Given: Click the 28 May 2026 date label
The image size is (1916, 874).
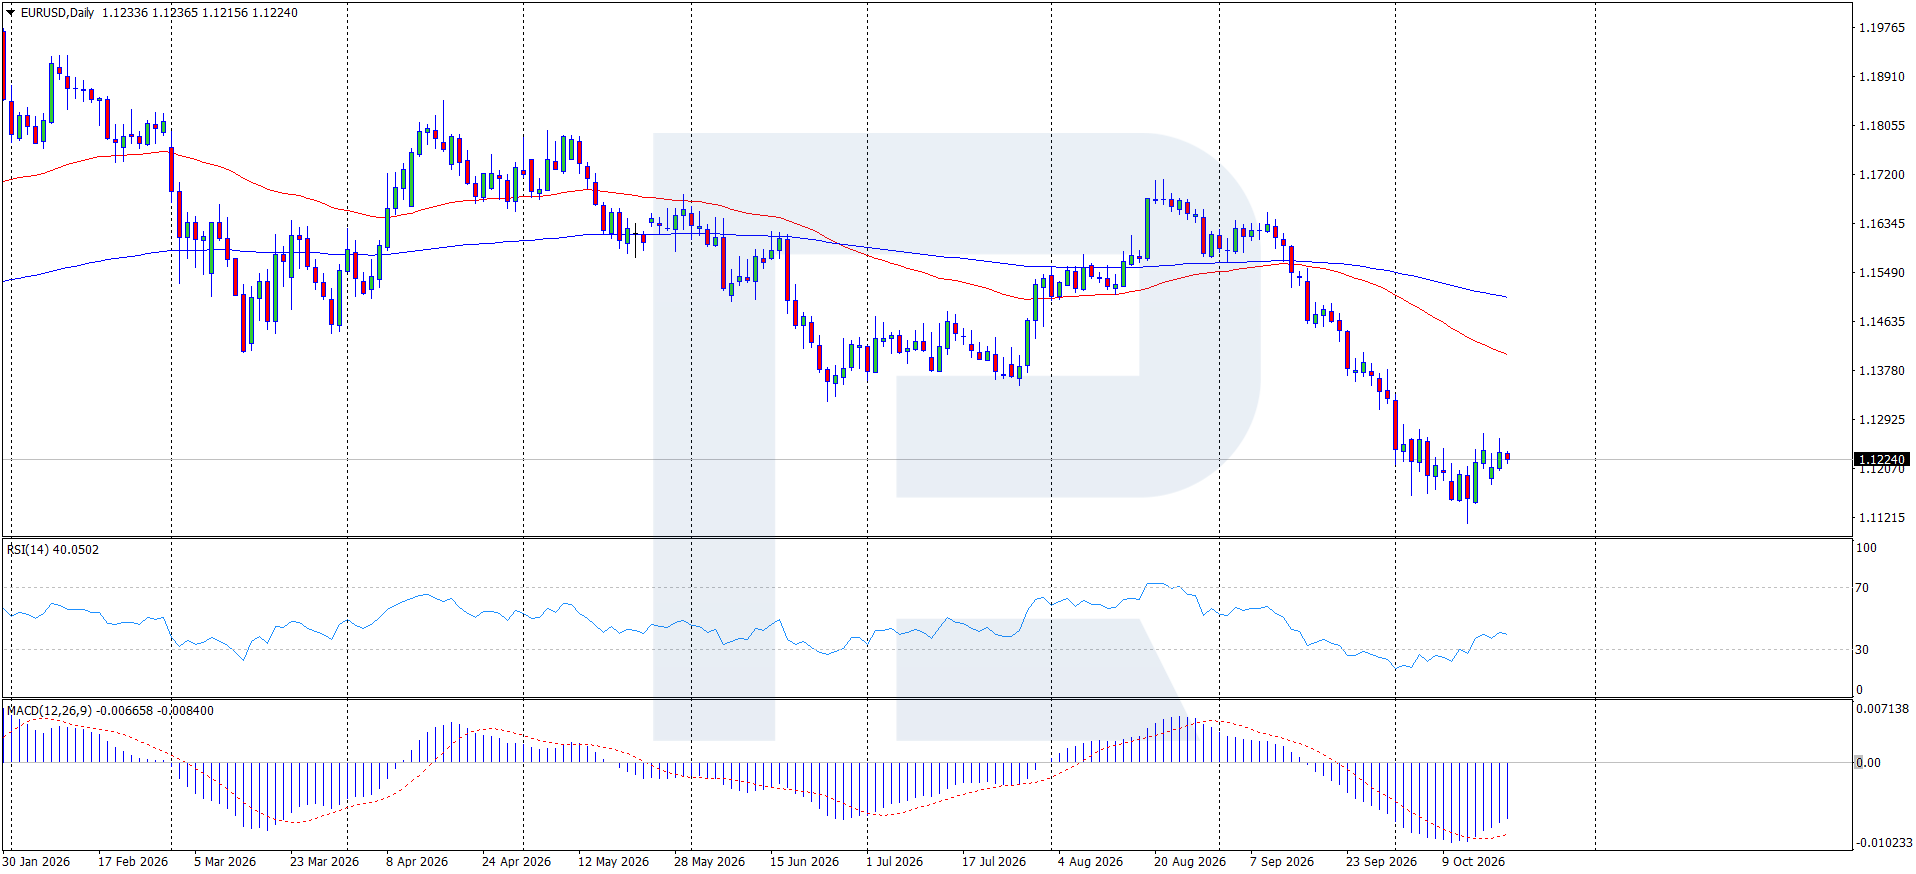Looking at the screenshot, I should tap(709, 862).
